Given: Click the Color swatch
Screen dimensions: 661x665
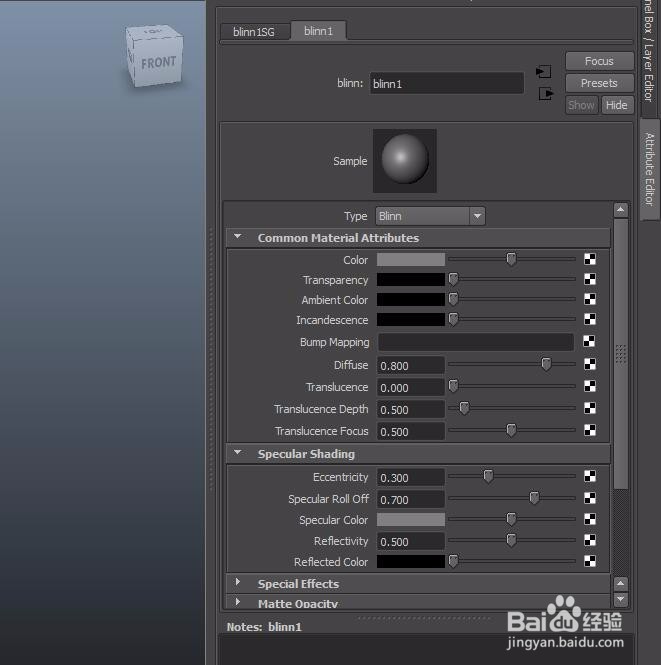Looking at the screenshot, I should point(411,260).
